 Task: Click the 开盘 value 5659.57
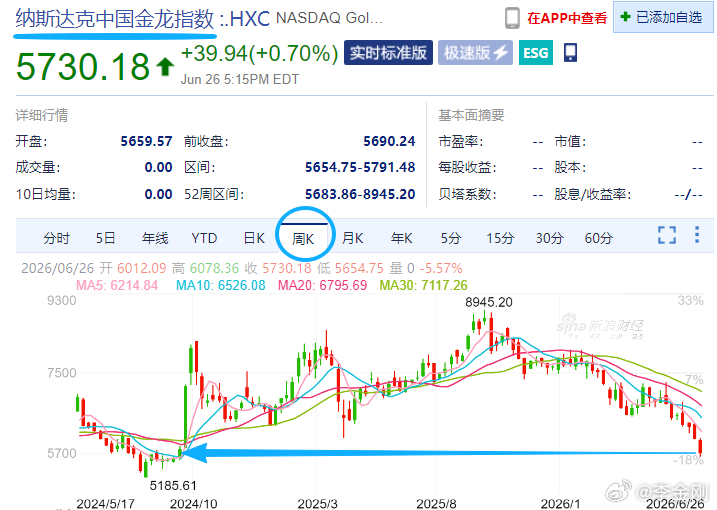click(x=146, y=141)
